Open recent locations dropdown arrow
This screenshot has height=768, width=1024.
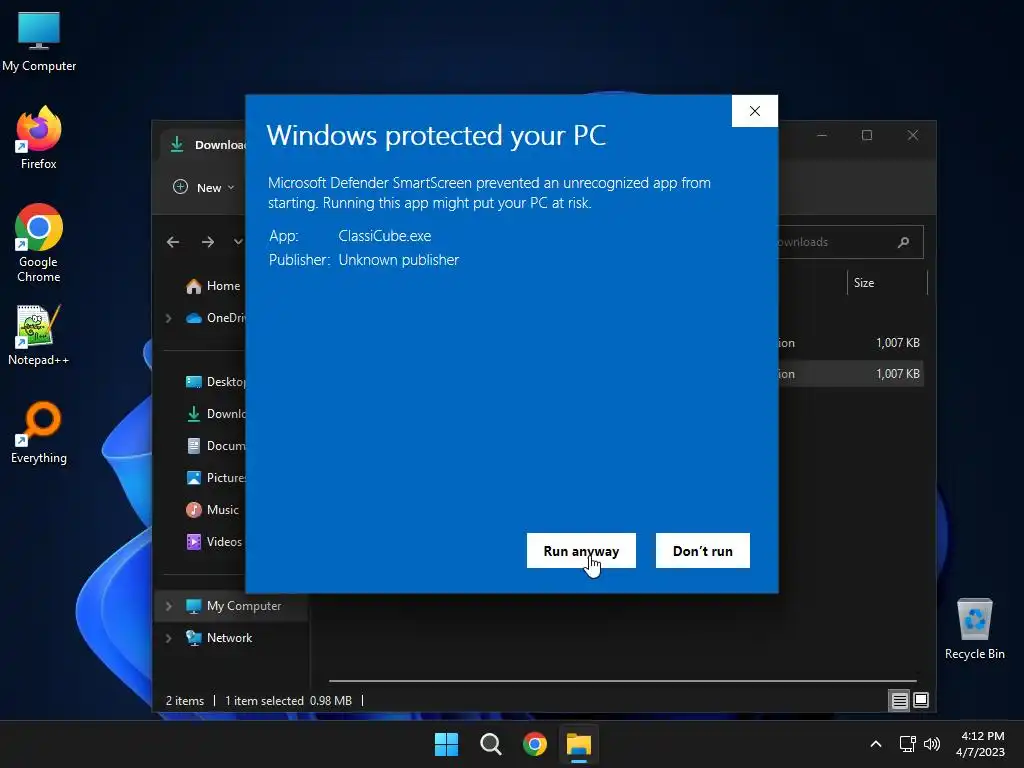[238, 242]
